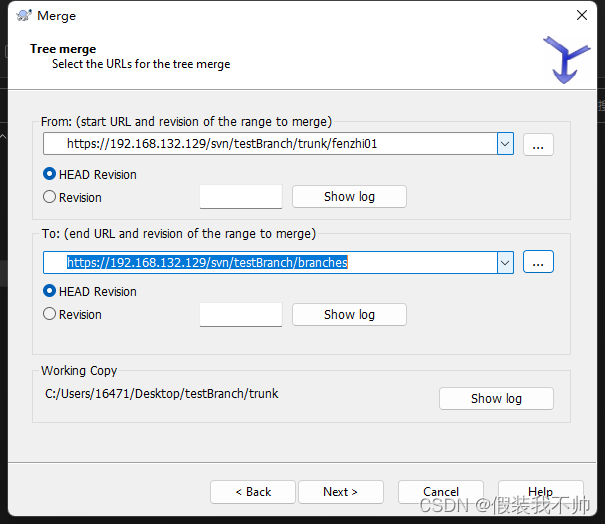Close the Merge dialog with X
This screenshot has height=524, width=605.
pos(581,15)
